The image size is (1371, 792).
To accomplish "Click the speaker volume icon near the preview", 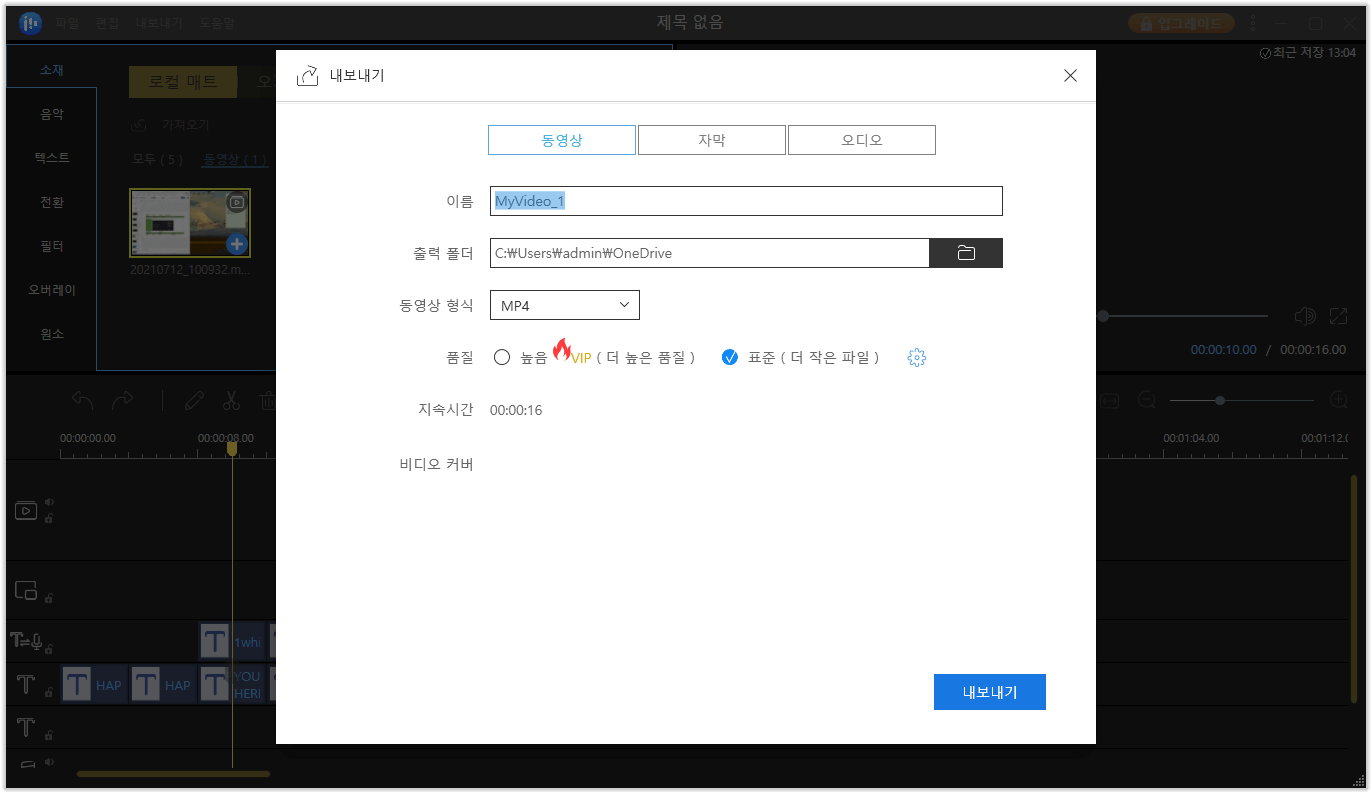I will (1305, 316).
